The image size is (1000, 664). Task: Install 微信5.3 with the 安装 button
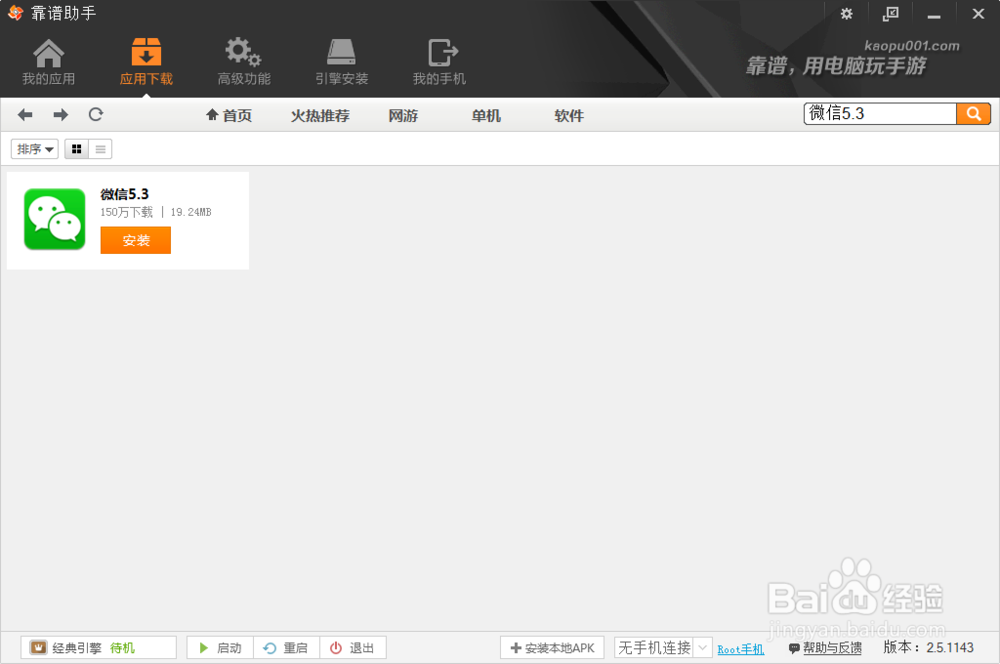click(135, 240)
